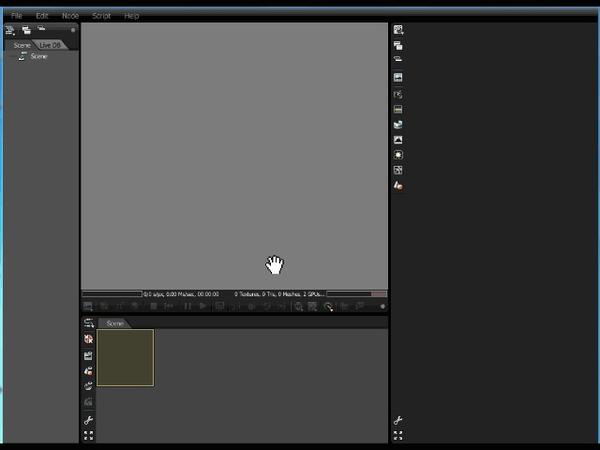Screen dimensions: 600x450
Task: Click the first outliner toolbar icon with dropdown arrow
Action: click(x=10, y=30)
